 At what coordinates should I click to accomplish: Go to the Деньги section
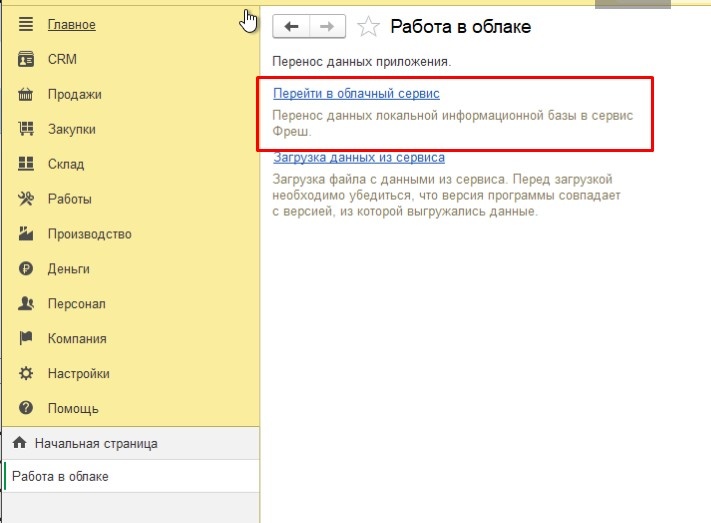69,269
